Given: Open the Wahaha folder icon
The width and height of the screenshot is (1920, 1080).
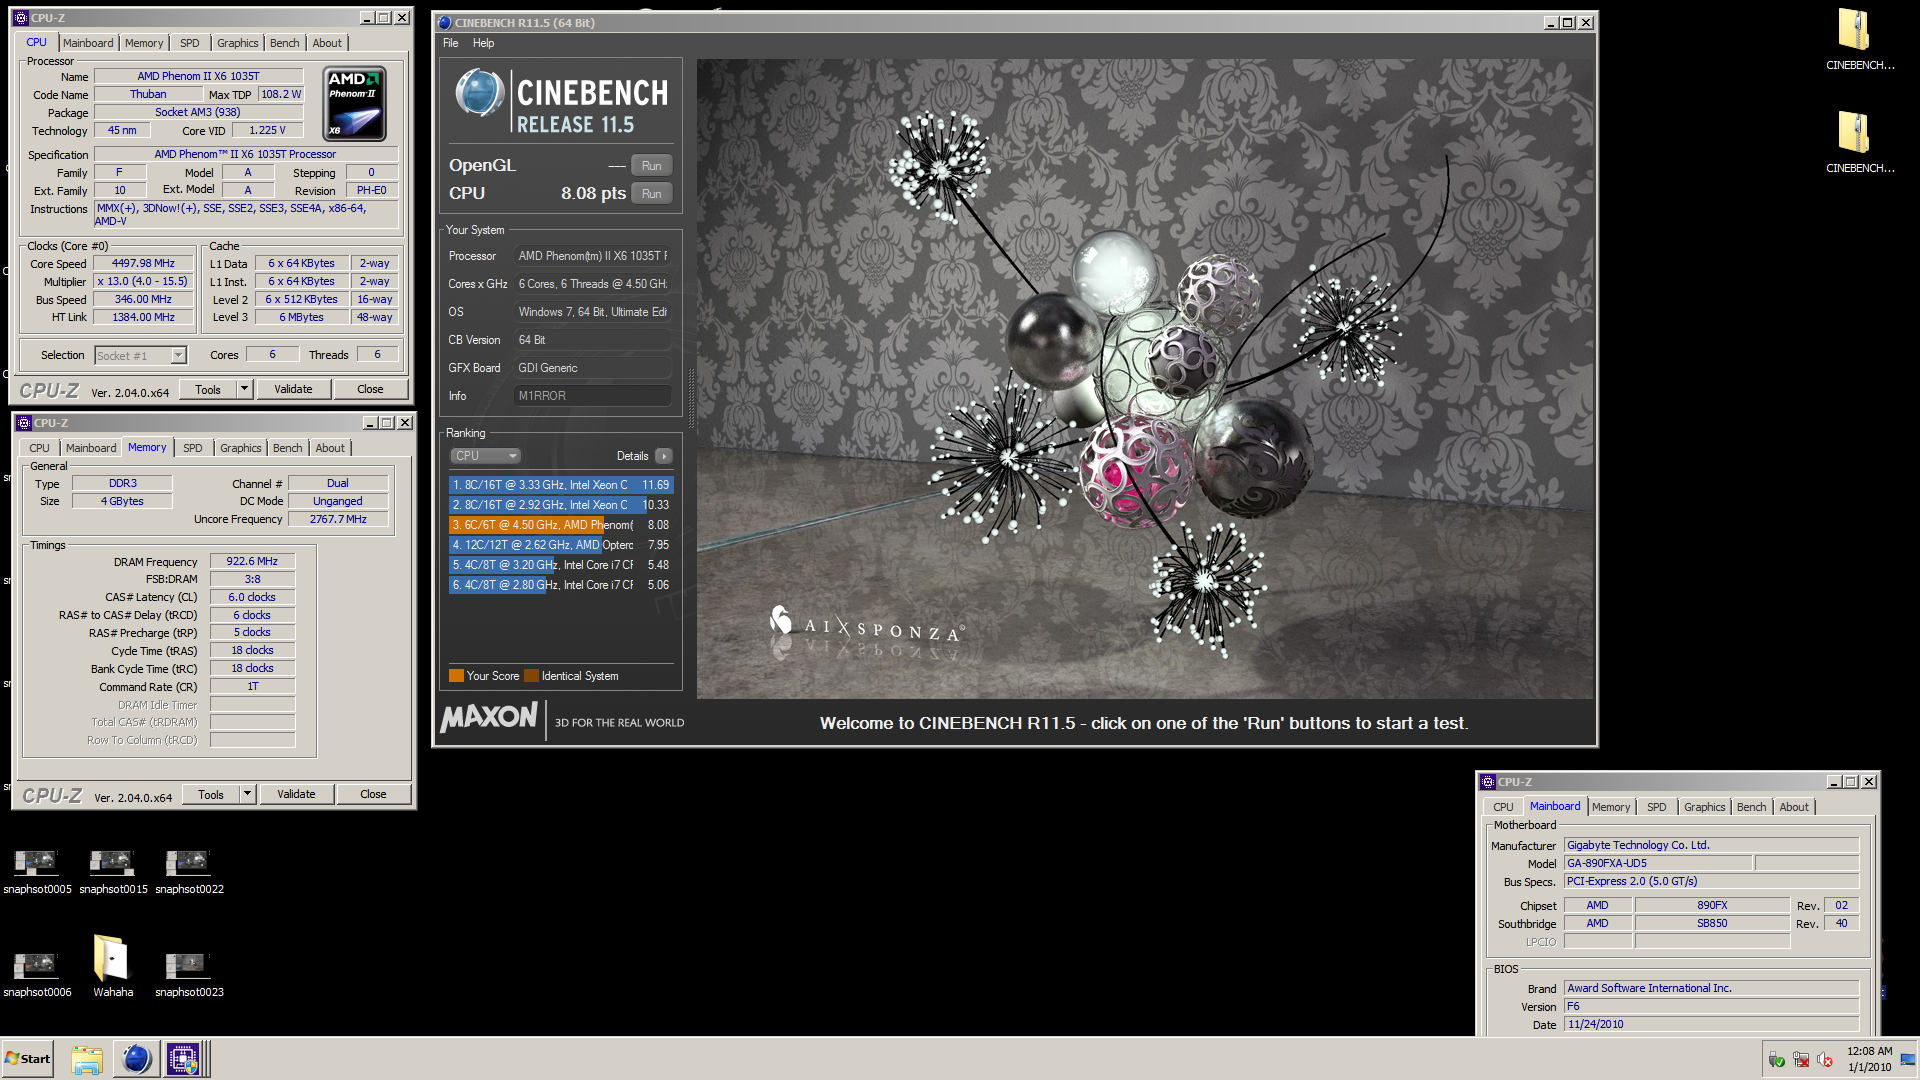Looking at the screenshot, I should click(x=113, y=965).
